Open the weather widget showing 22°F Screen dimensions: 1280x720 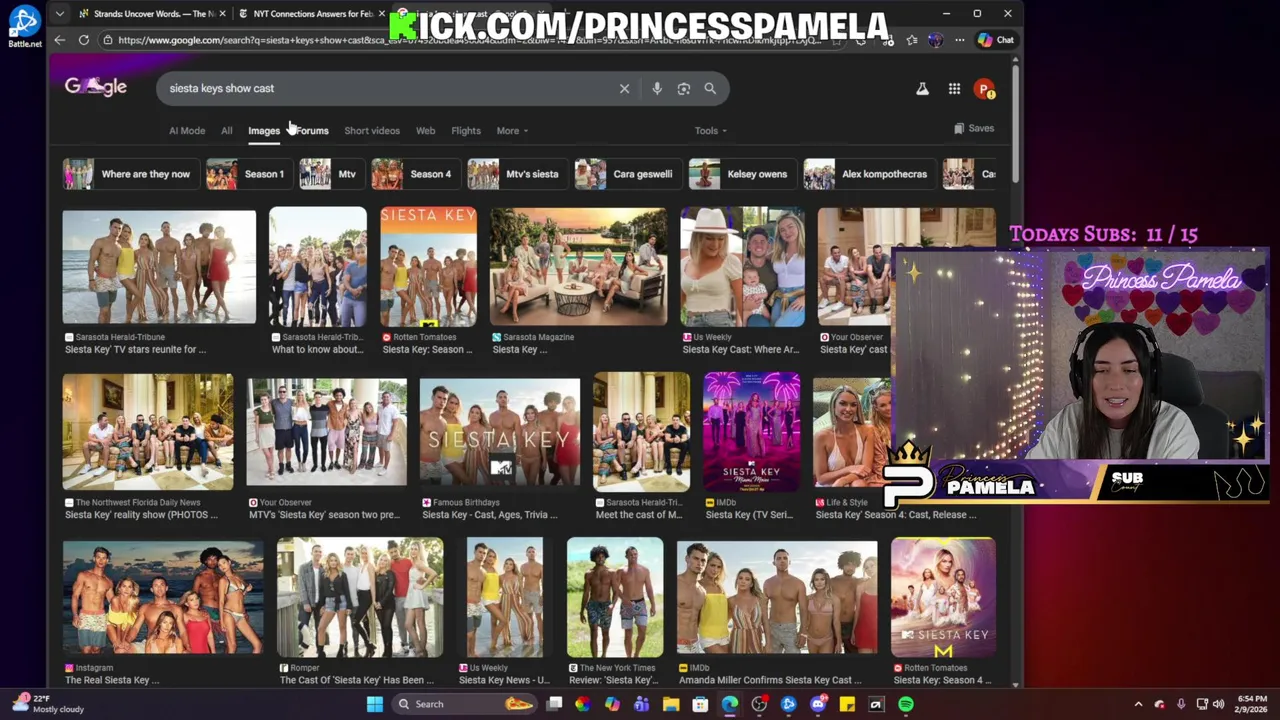pyautogui.click(x=48, y=704)
